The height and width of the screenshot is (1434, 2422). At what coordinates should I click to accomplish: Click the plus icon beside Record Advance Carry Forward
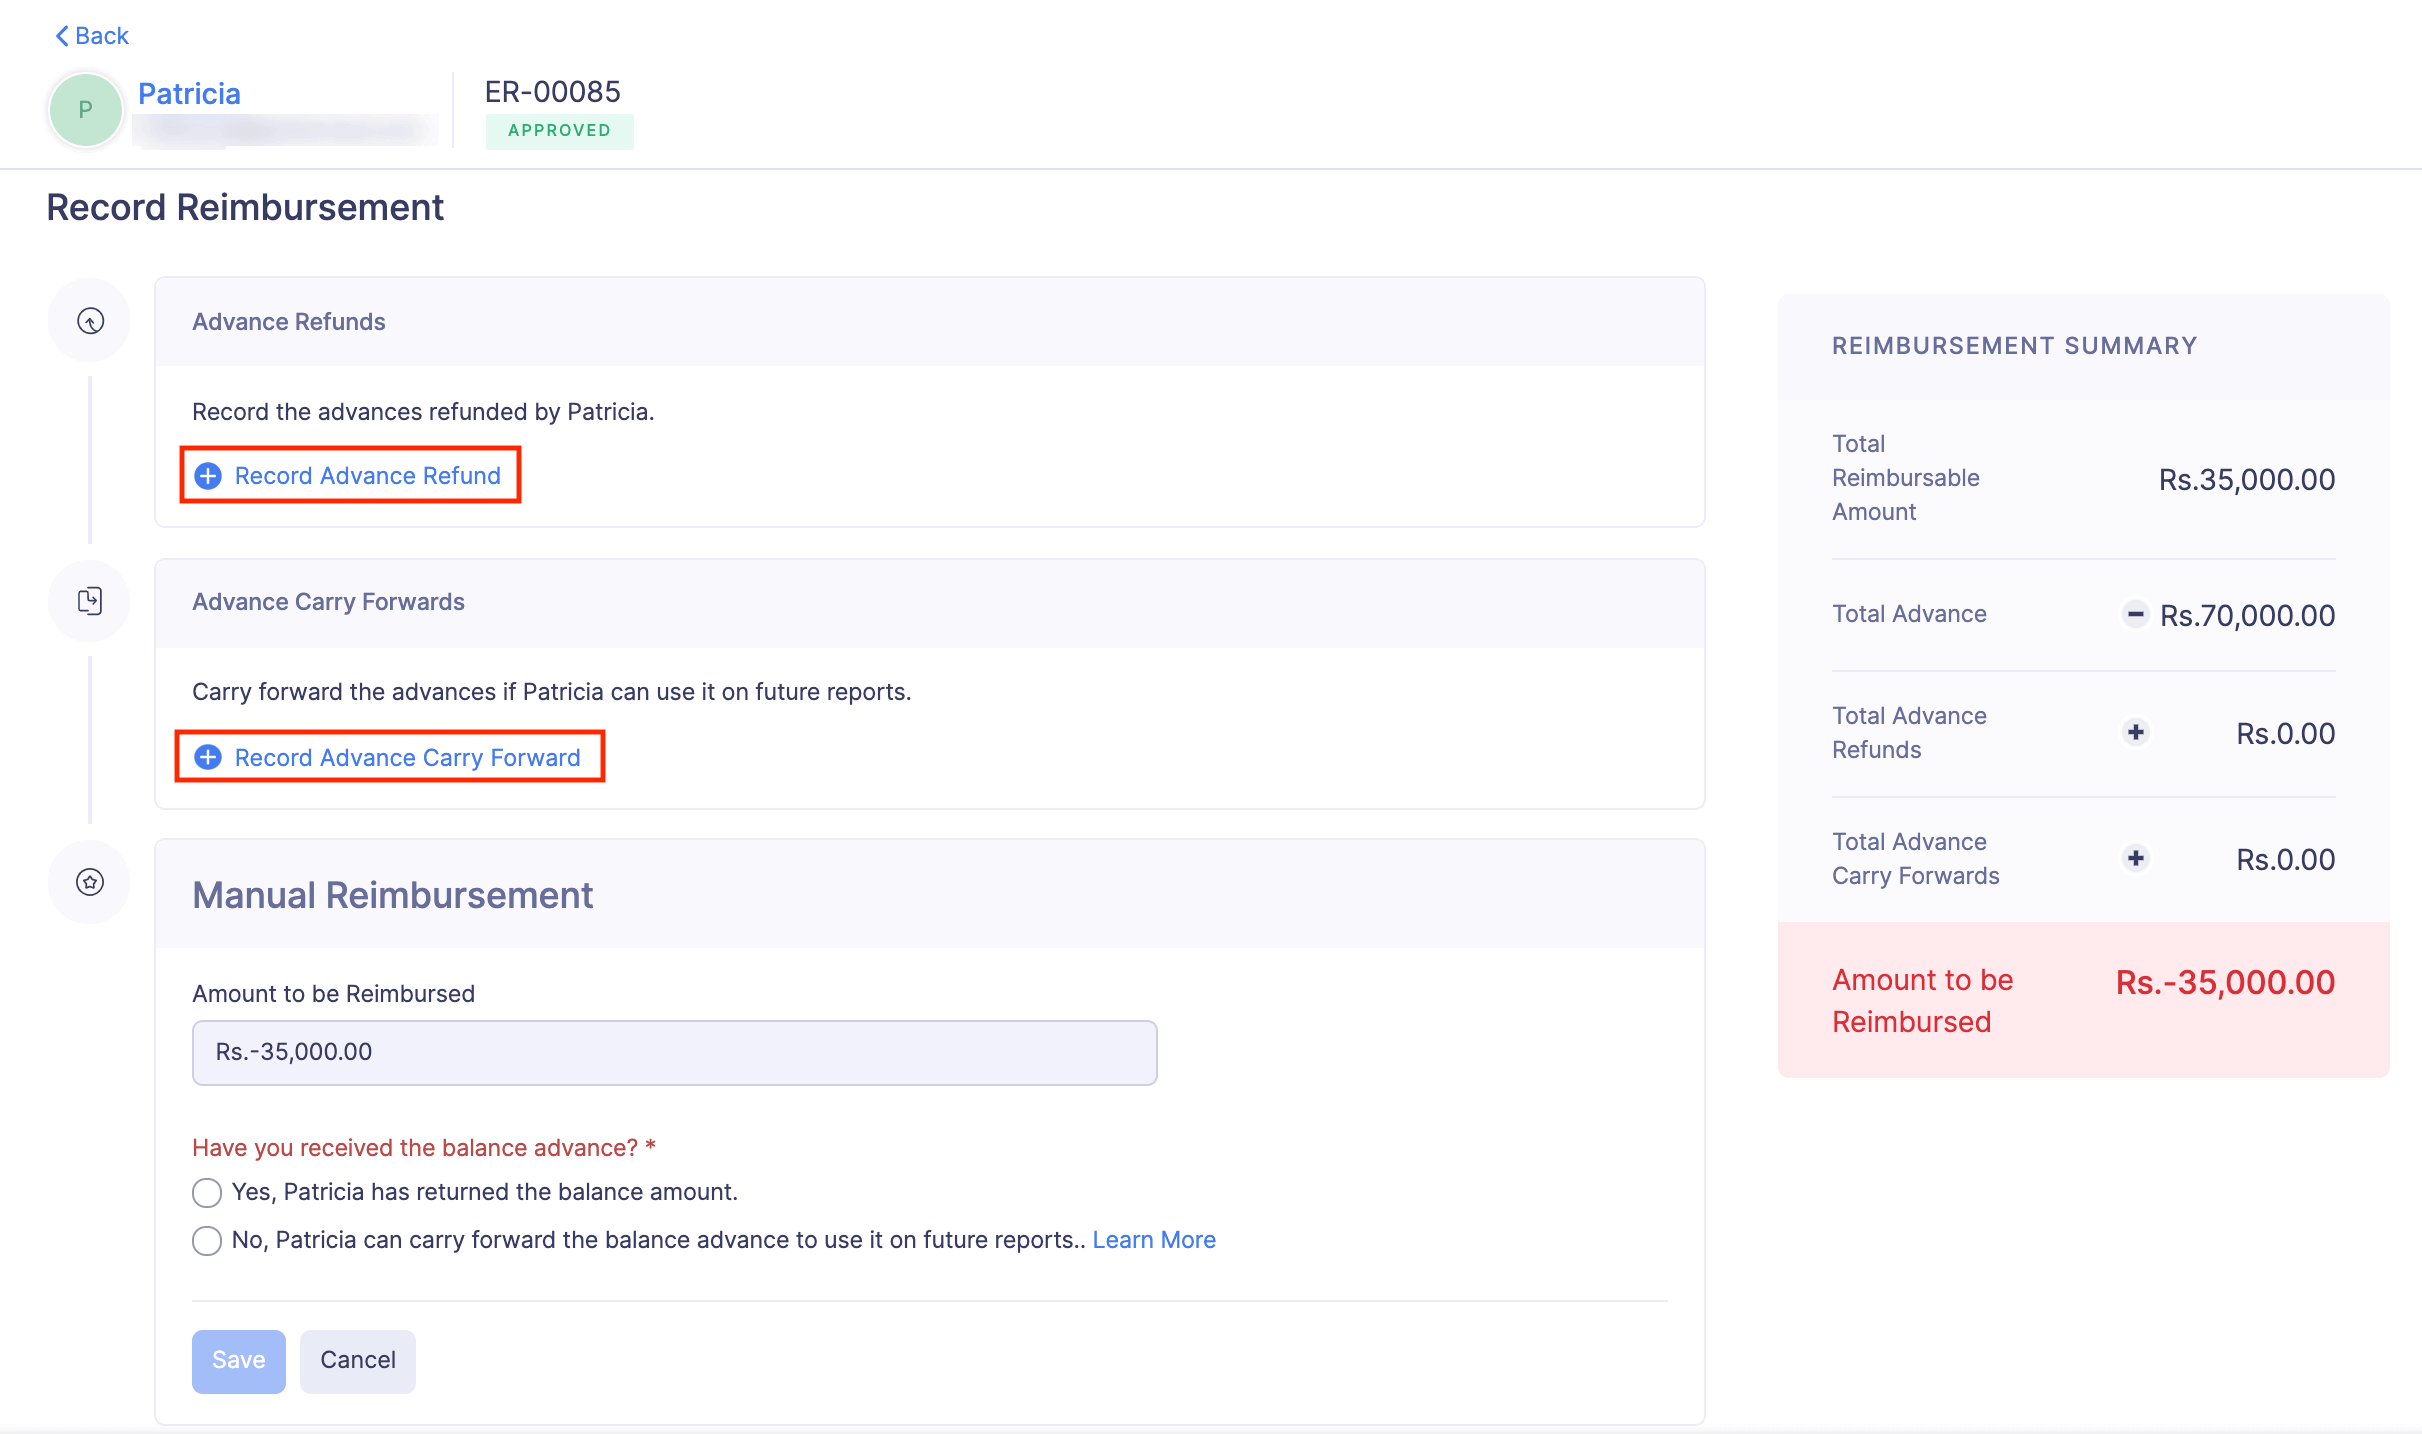[207, 757]
